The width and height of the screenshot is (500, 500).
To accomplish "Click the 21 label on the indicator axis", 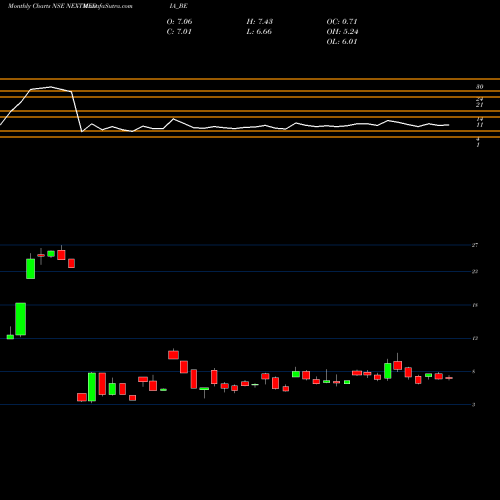I will [x=479, y=105].
